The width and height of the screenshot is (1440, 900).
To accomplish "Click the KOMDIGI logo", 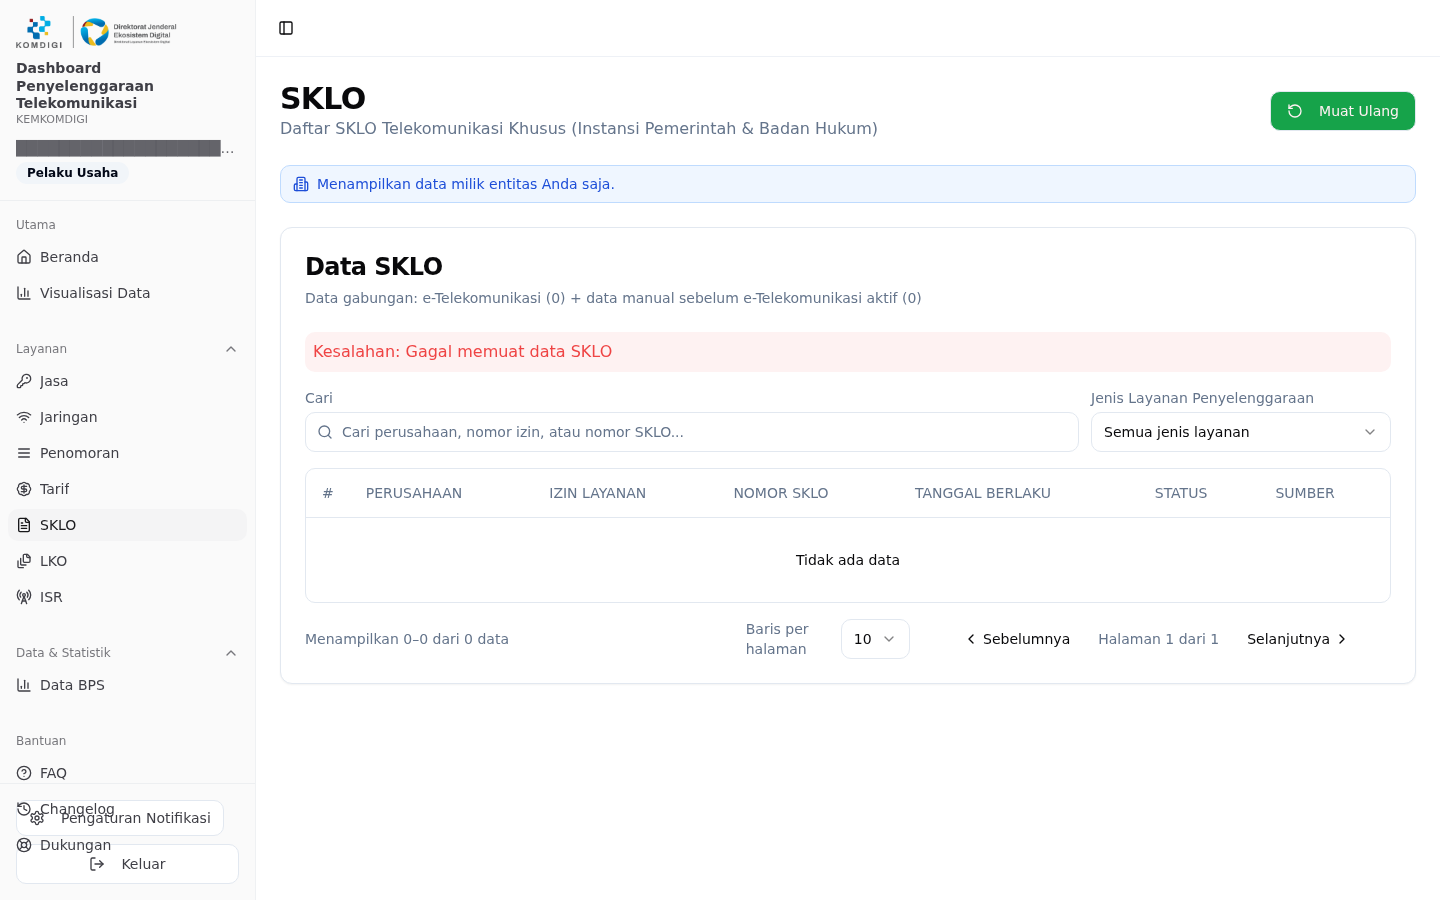I will 39,32.
